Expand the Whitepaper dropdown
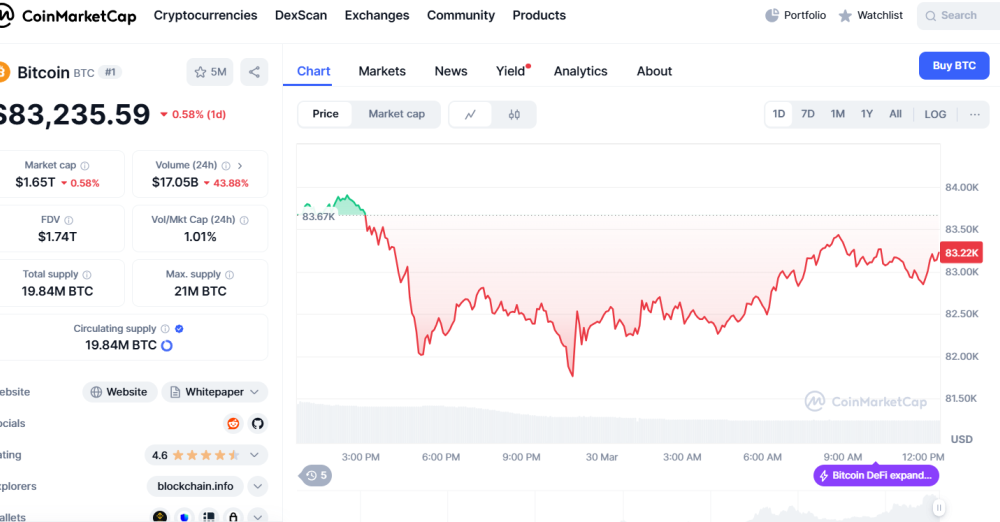The height and width of the screenshot is (522, 1000). [214, 392]
